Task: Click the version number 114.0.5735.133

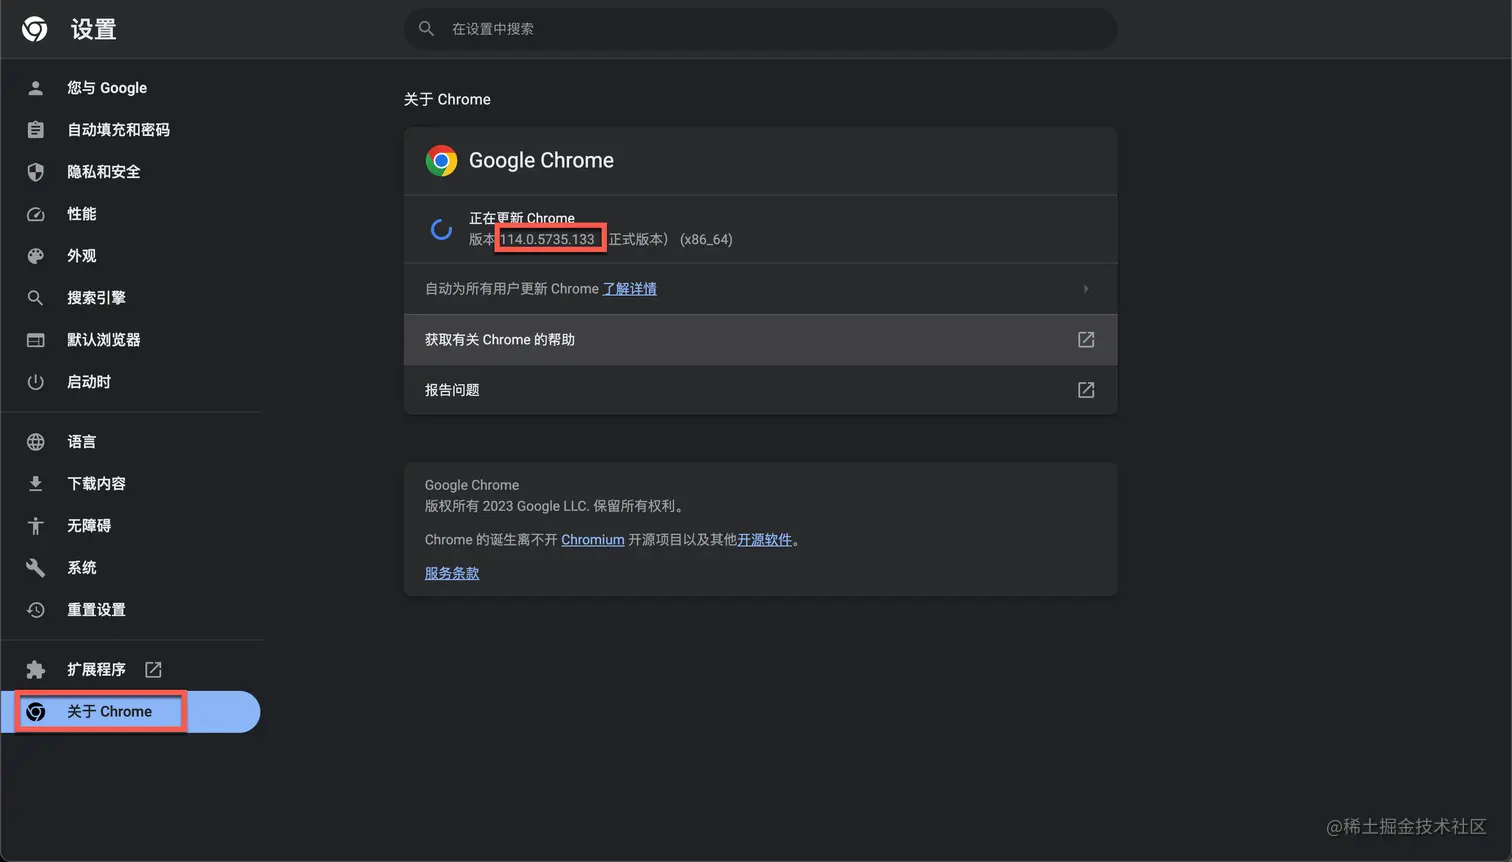Action: [547, 240]
